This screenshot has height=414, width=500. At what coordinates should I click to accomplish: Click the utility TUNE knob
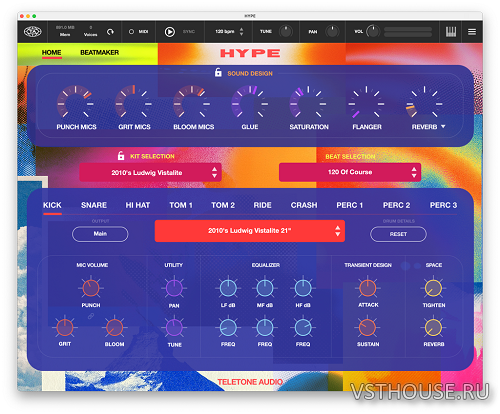tap(174, 327)
